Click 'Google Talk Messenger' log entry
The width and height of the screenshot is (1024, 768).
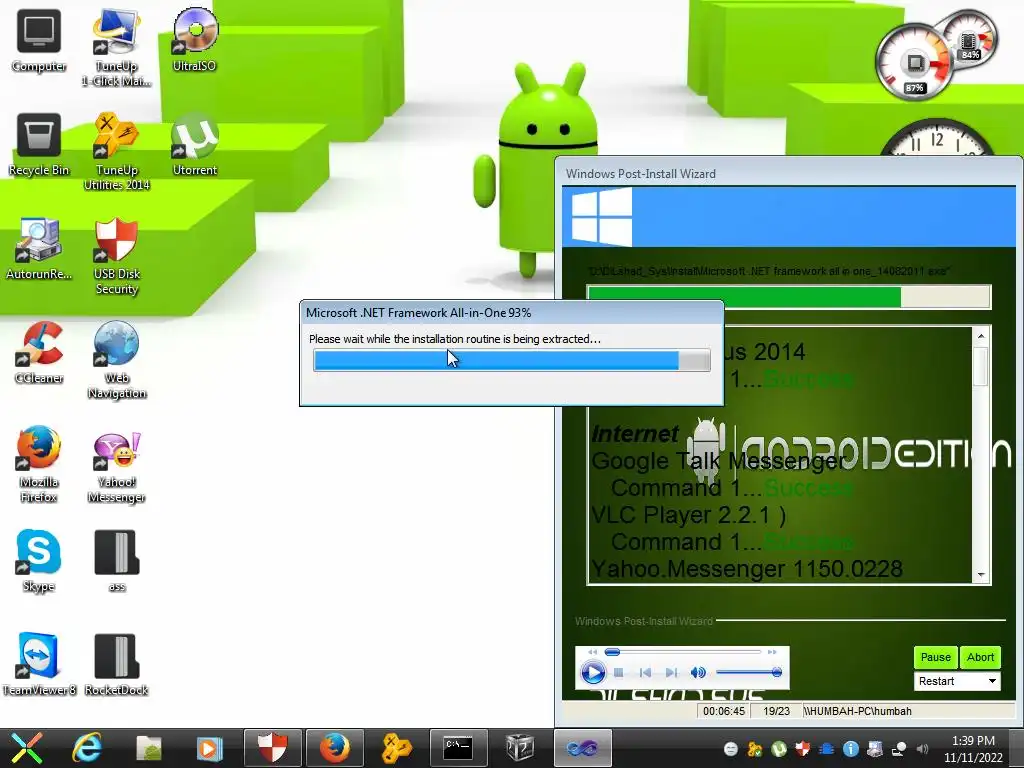coord(718,461)
